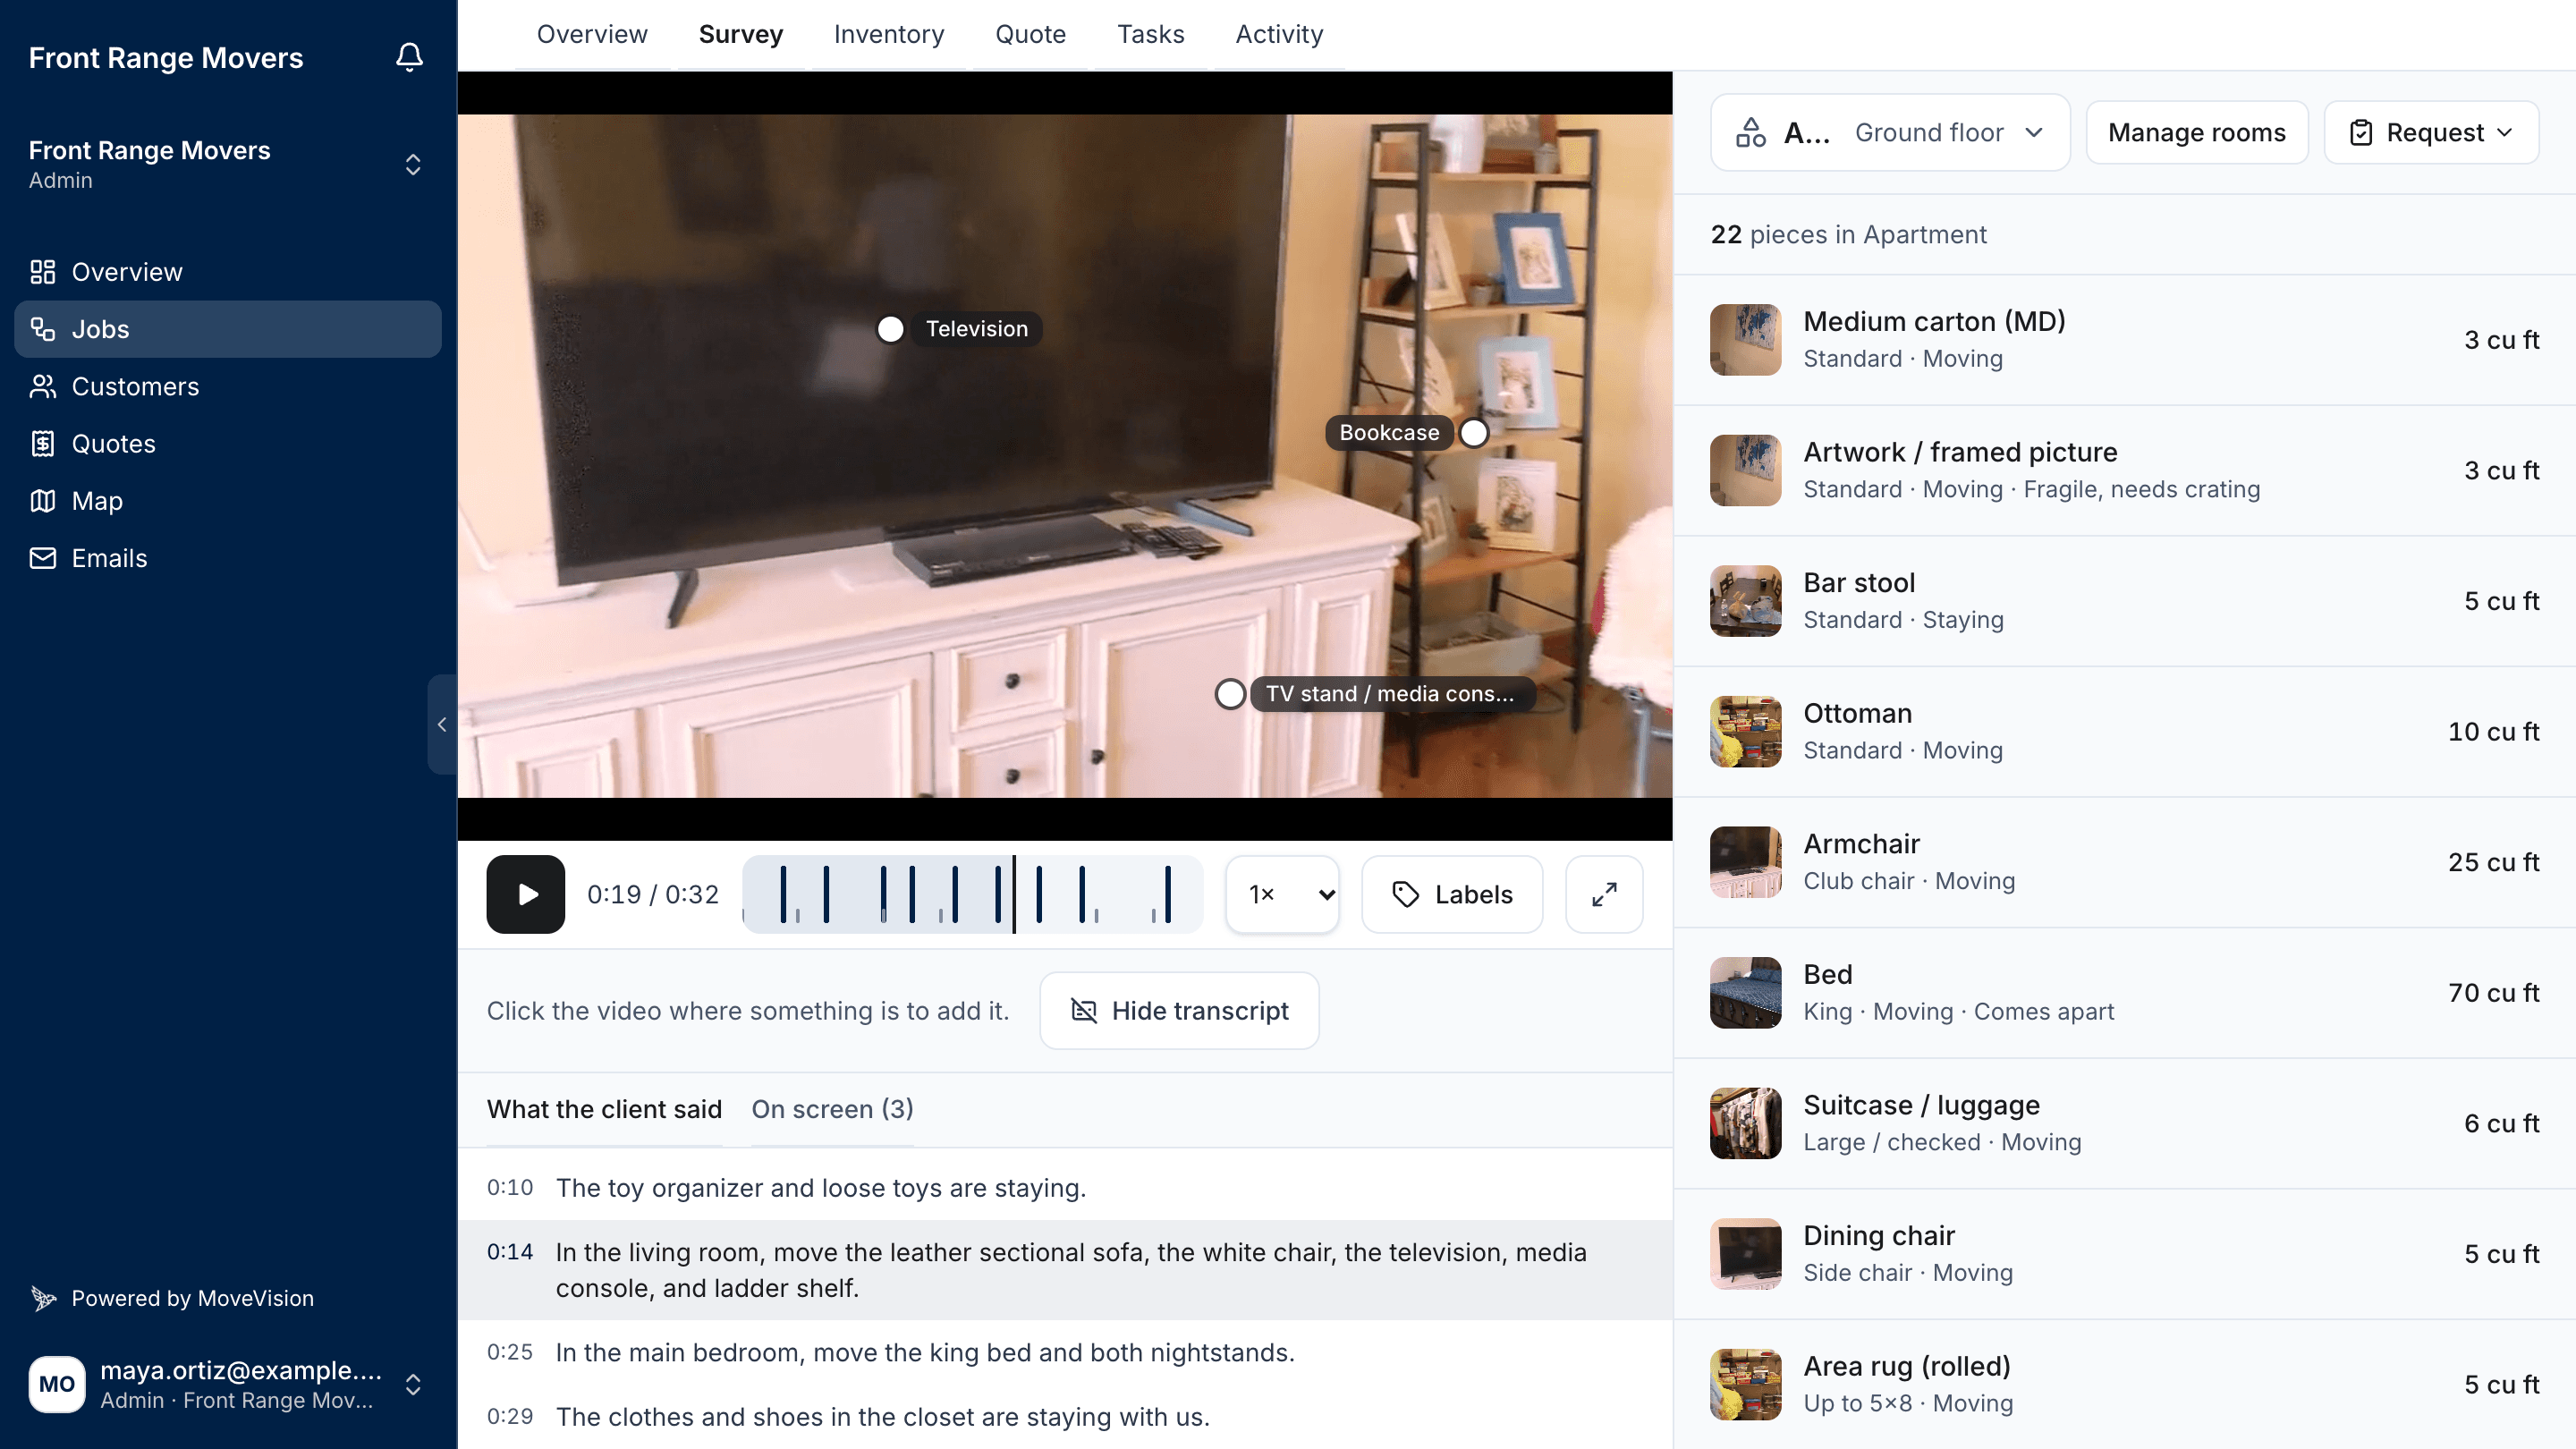The width and height of the screenshot is (2576, 1449).
Task: Open the Bed inventory item
Action: point(2124,993)
